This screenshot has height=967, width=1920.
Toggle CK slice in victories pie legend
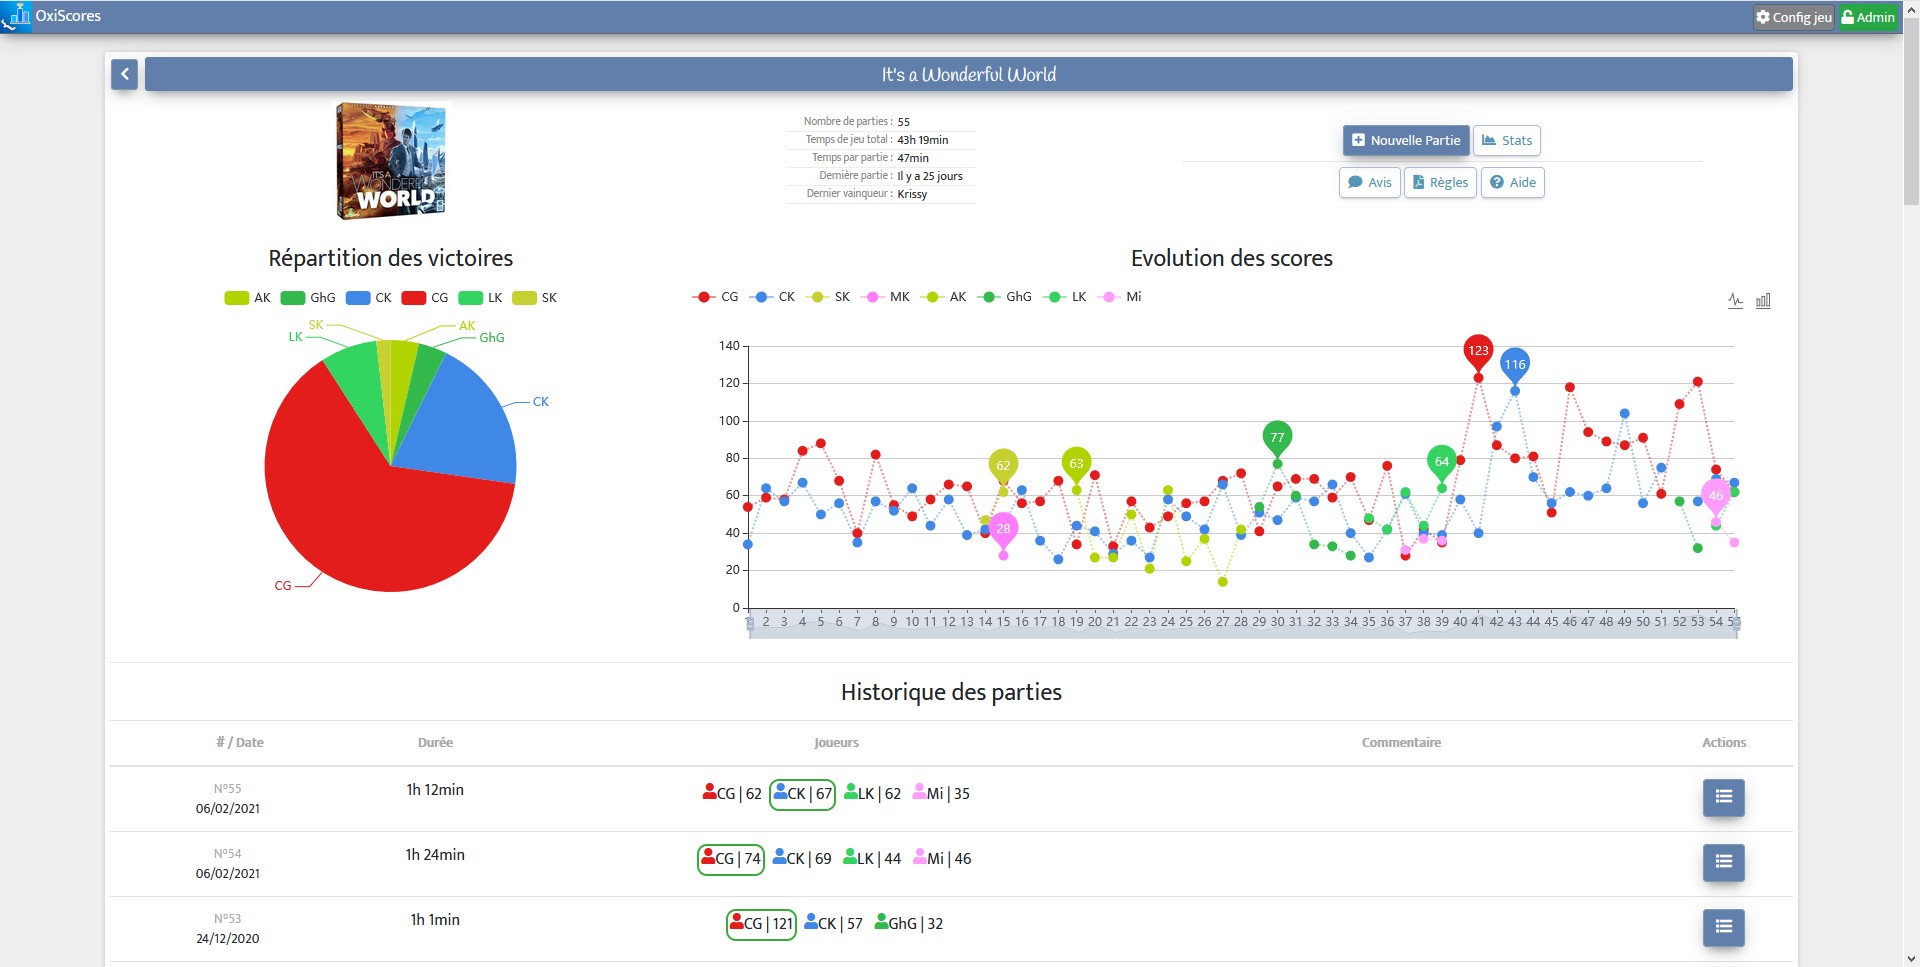(x=369, y=298)
